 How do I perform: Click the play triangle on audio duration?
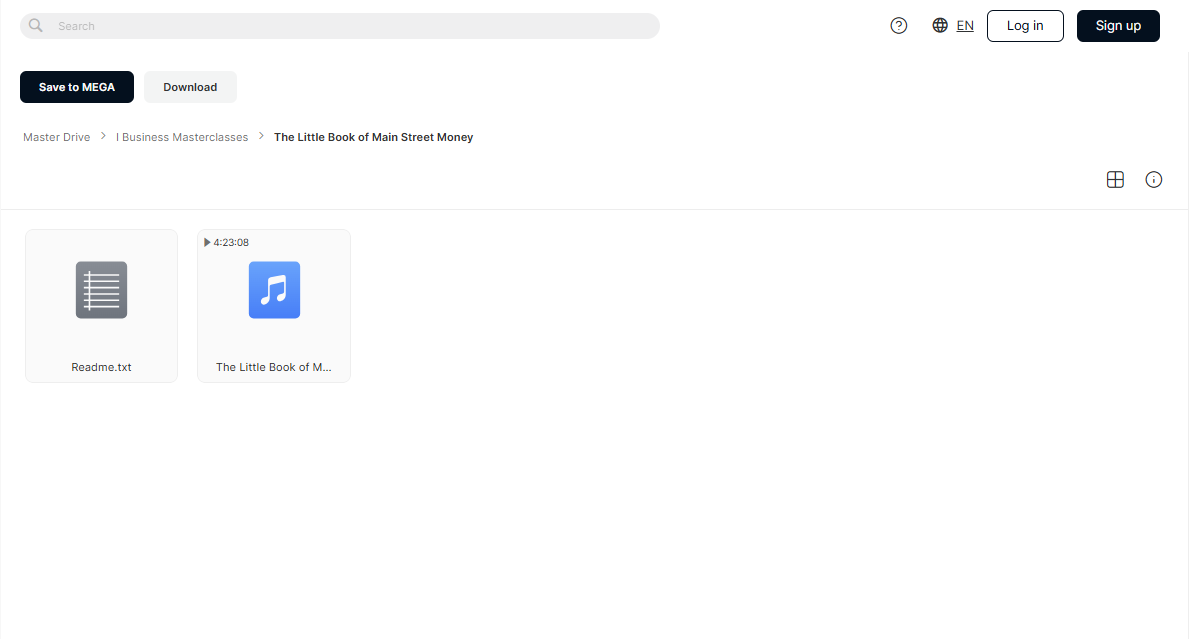pyautogui.click(x=207, y=243)
